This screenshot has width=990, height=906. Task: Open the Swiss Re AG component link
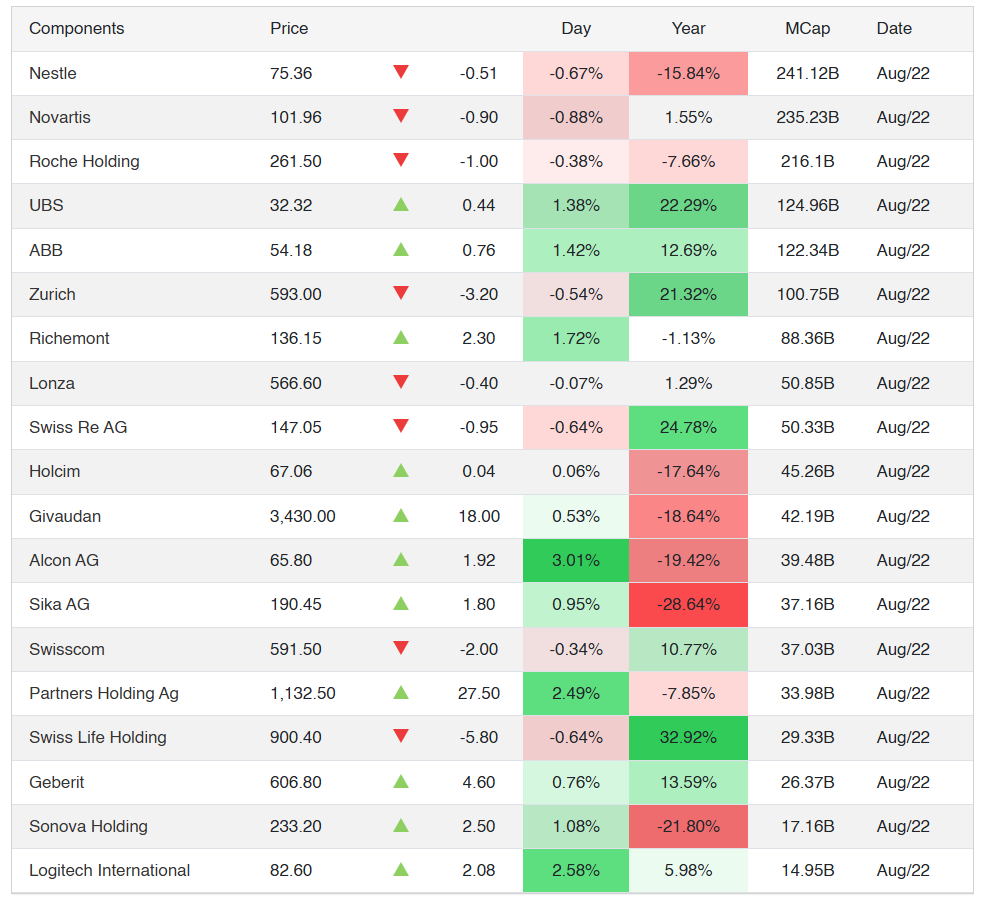click(78, 427)
